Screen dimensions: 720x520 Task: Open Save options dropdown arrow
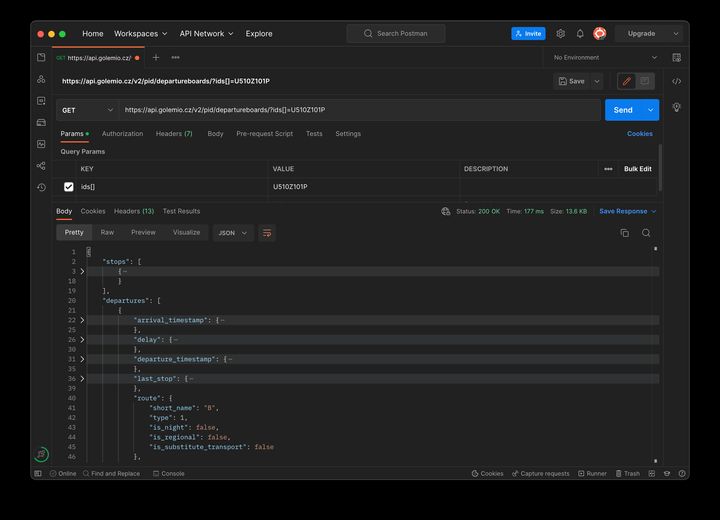(x=597, y=81)
